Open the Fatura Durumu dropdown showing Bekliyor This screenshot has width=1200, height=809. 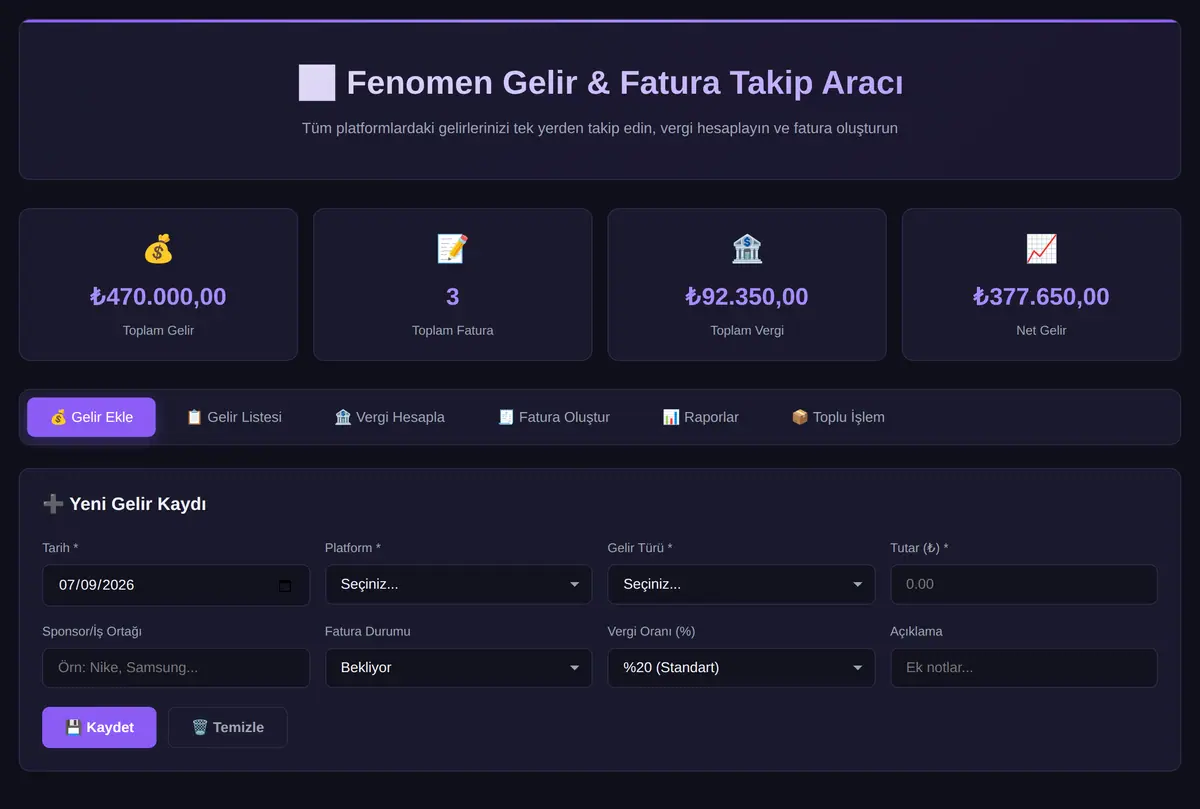pyautogui.click(x=458, y=668)
